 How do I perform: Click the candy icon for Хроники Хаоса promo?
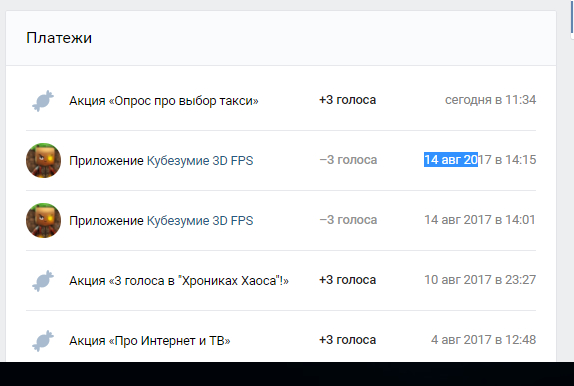click(x=43, y=281)
